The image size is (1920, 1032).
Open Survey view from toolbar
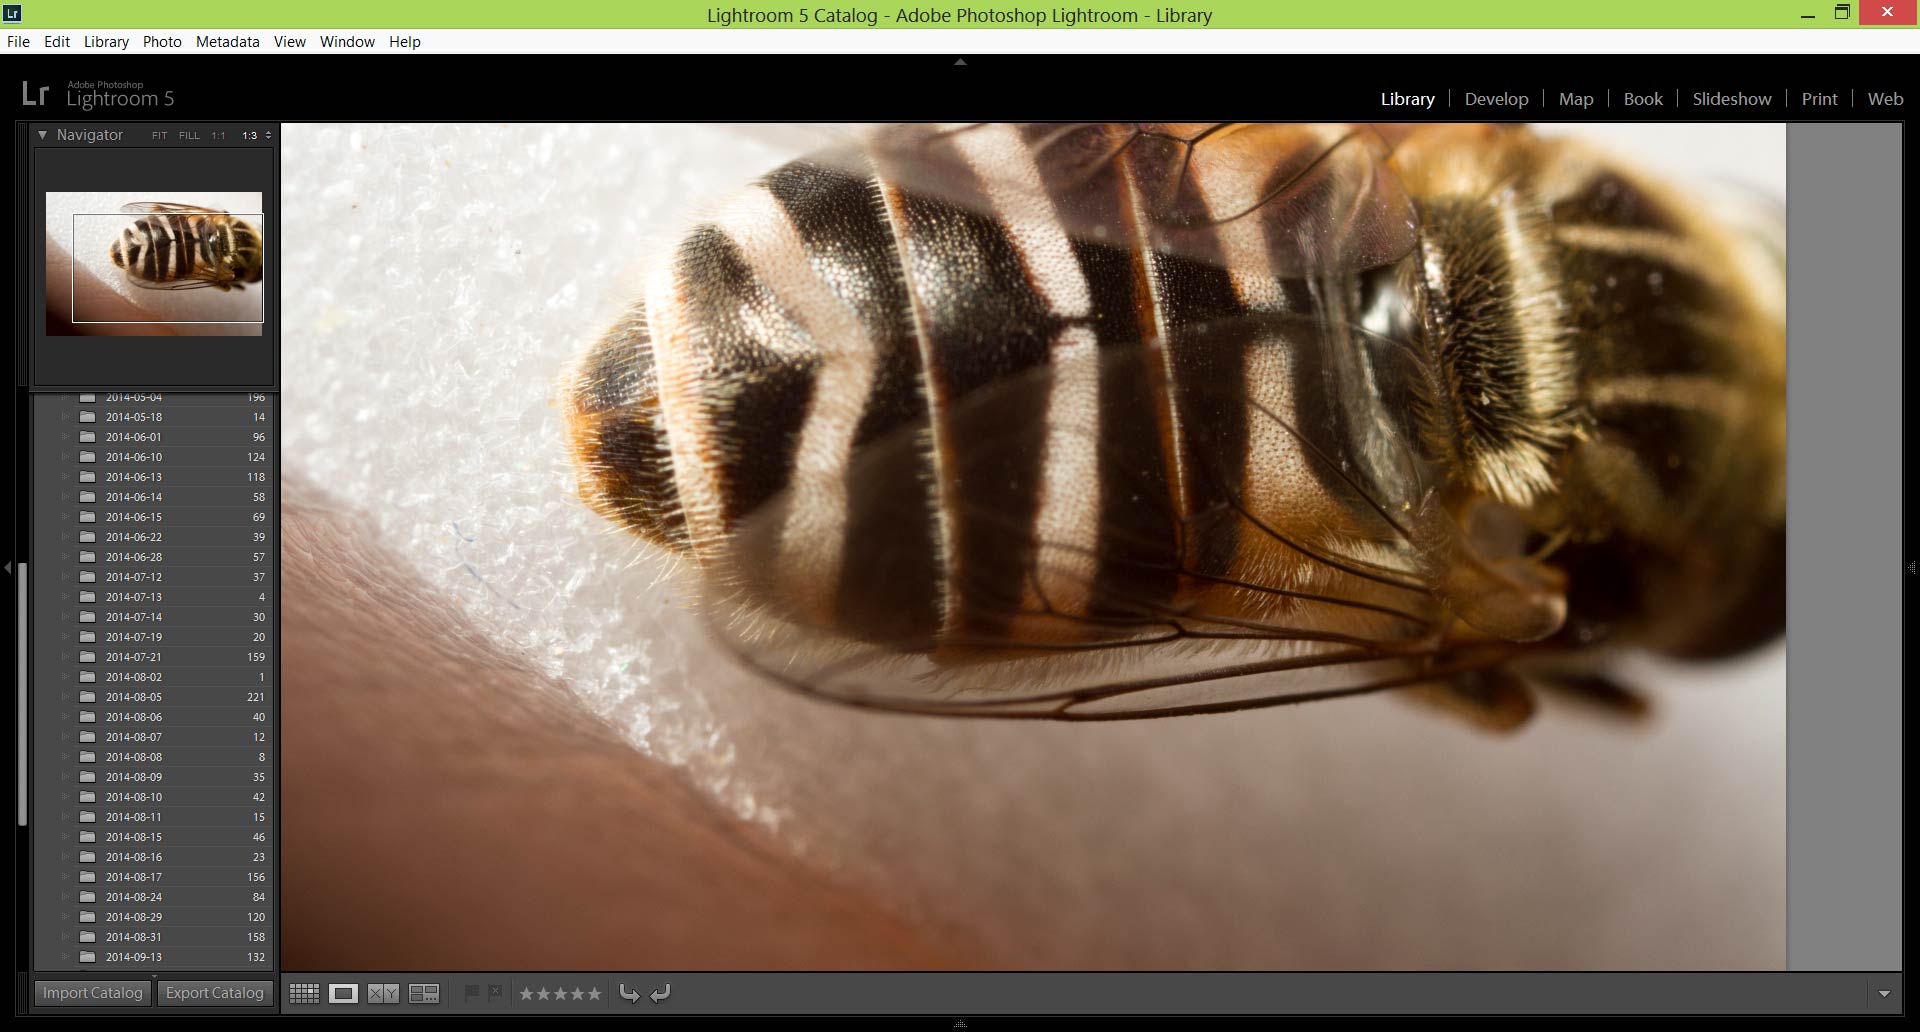(424, 993)
